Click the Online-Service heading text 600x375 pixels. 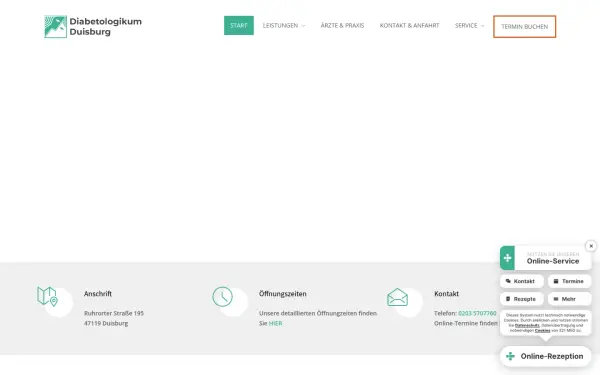pos(553,261)
